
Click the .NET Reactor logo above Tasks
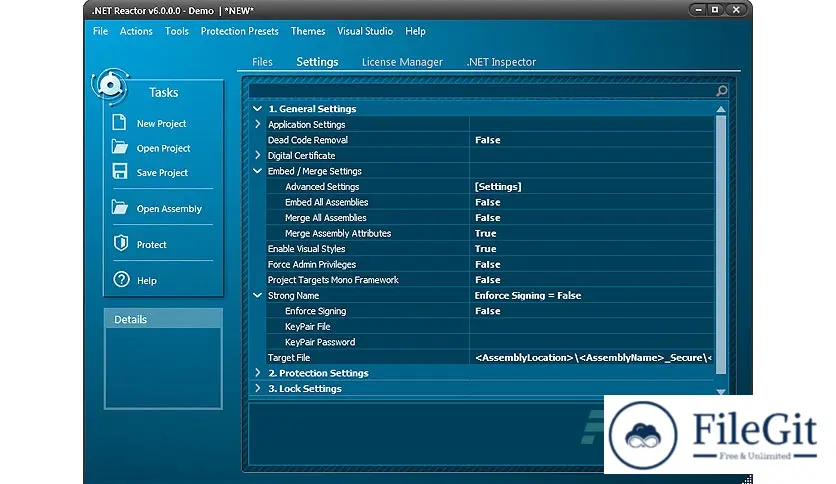click(x=110, y=85)
